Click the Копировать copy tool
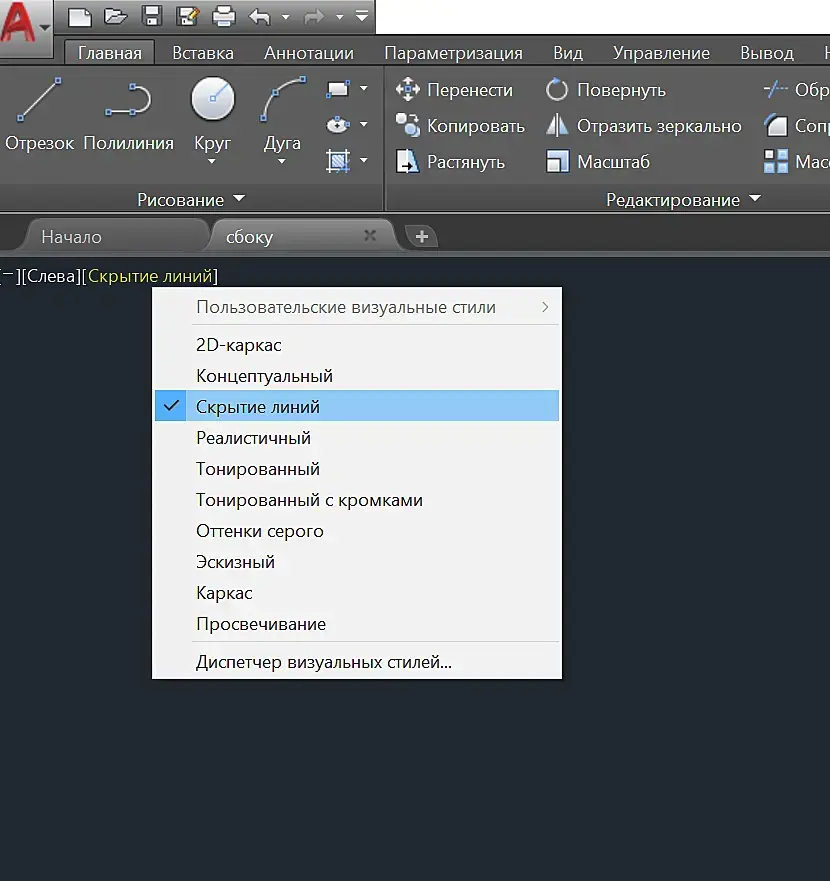This screenshot has height=881, width=830. pos(460,126)
